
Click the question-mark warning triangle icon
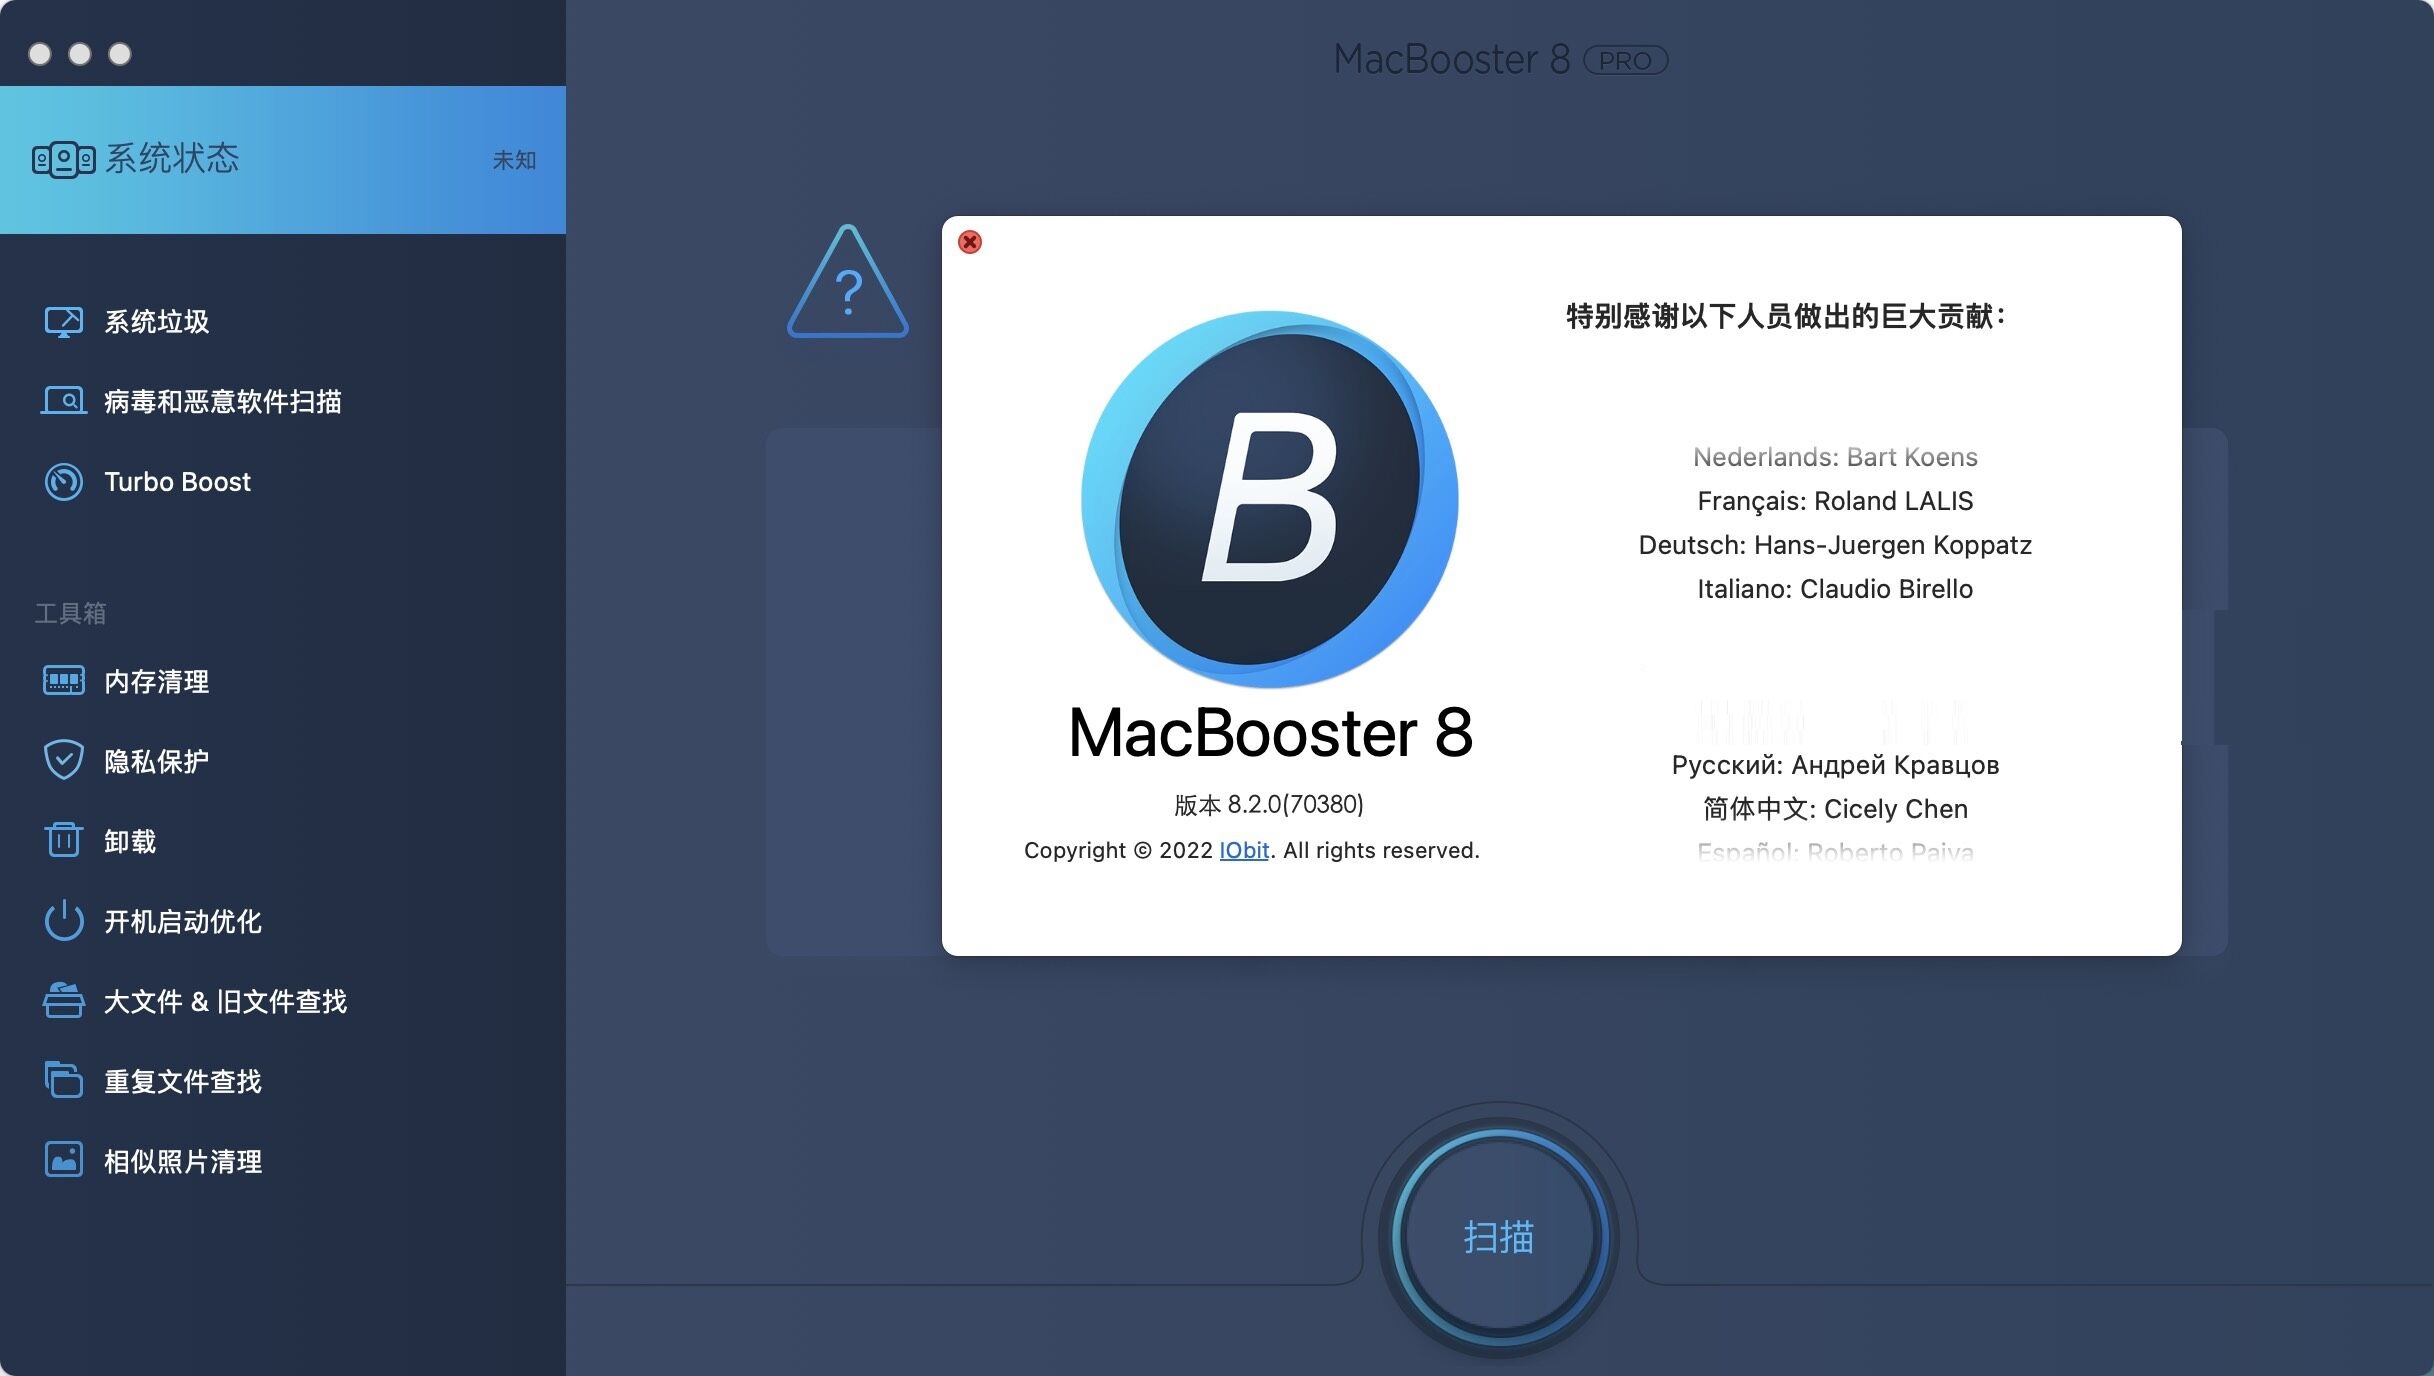click(848, 282)
